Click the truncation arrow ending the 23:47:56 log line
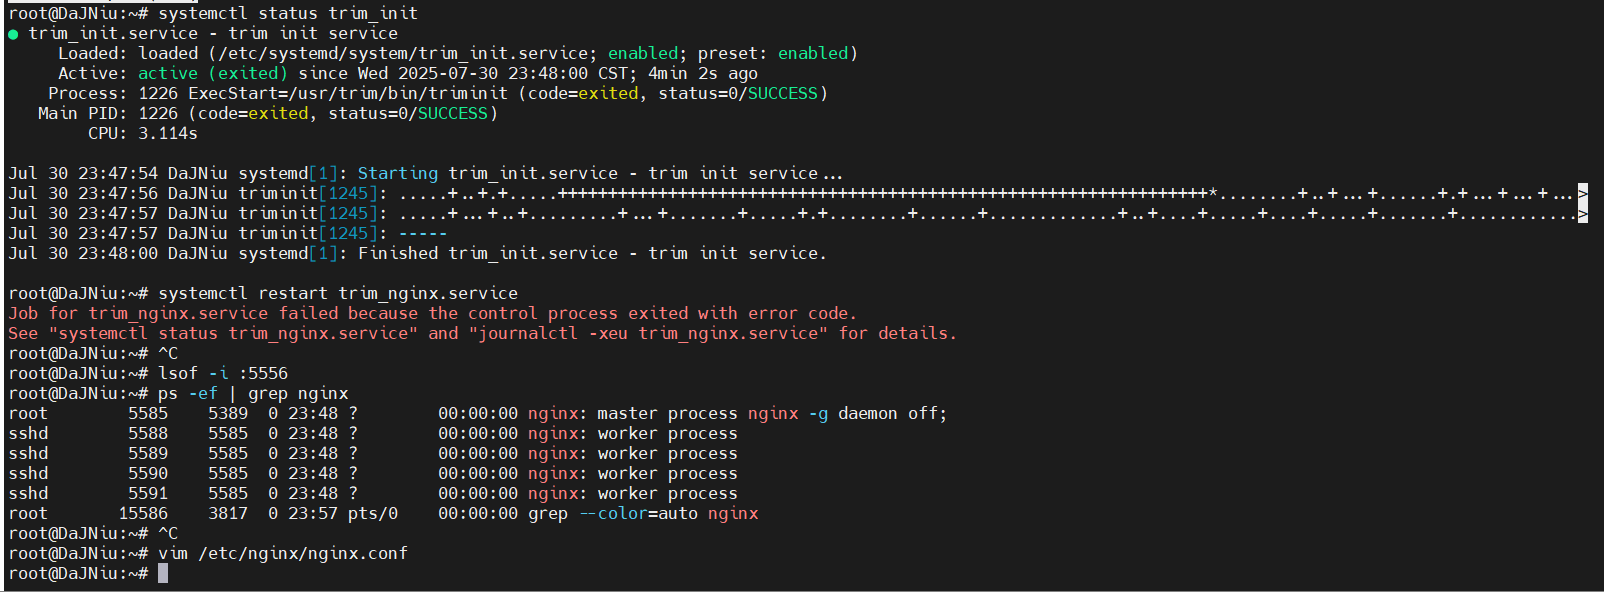The image size is (1604, 596). tap(1583, 193)
